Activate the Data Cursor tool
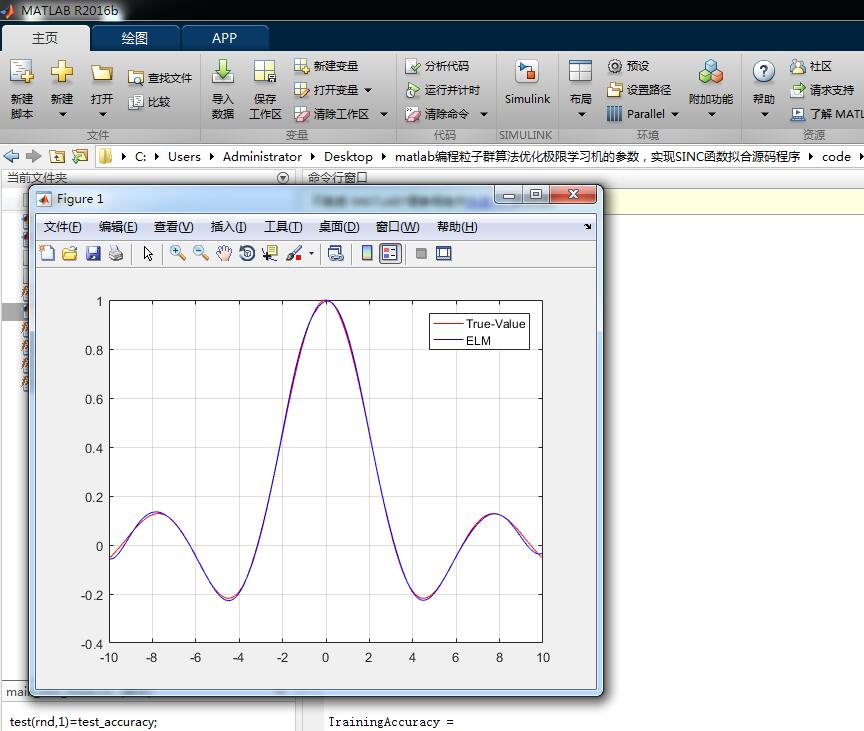864x731 pixels. (270, 253)
